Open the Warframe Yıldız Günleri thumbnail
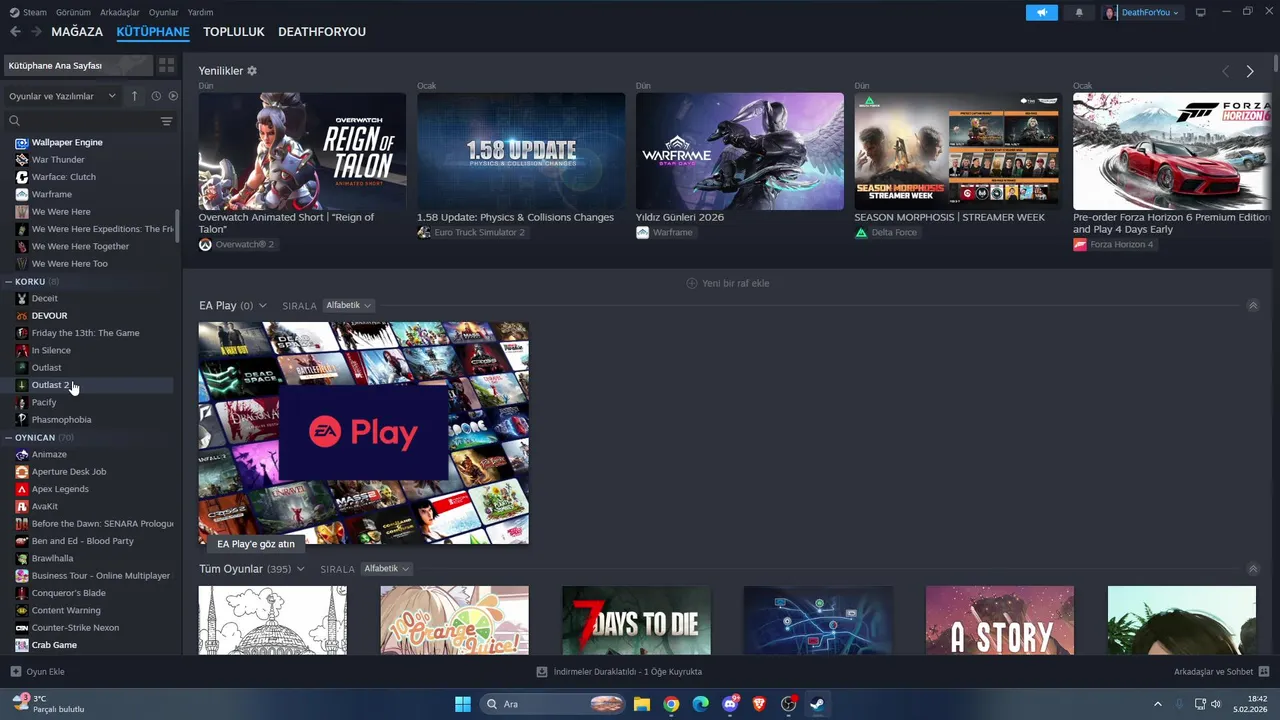 pos(740,151)
